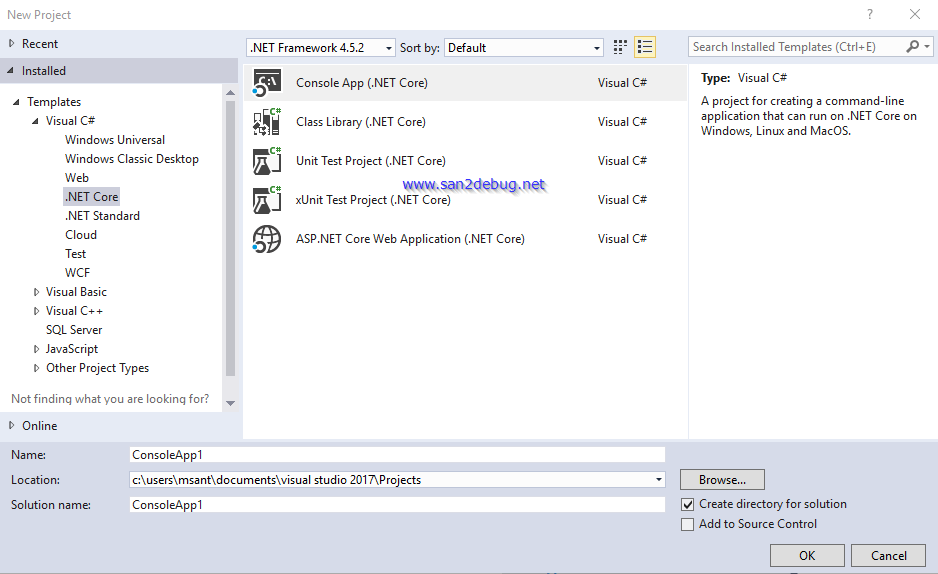Expand the Visual Basic tree node

tap(36, 292)
